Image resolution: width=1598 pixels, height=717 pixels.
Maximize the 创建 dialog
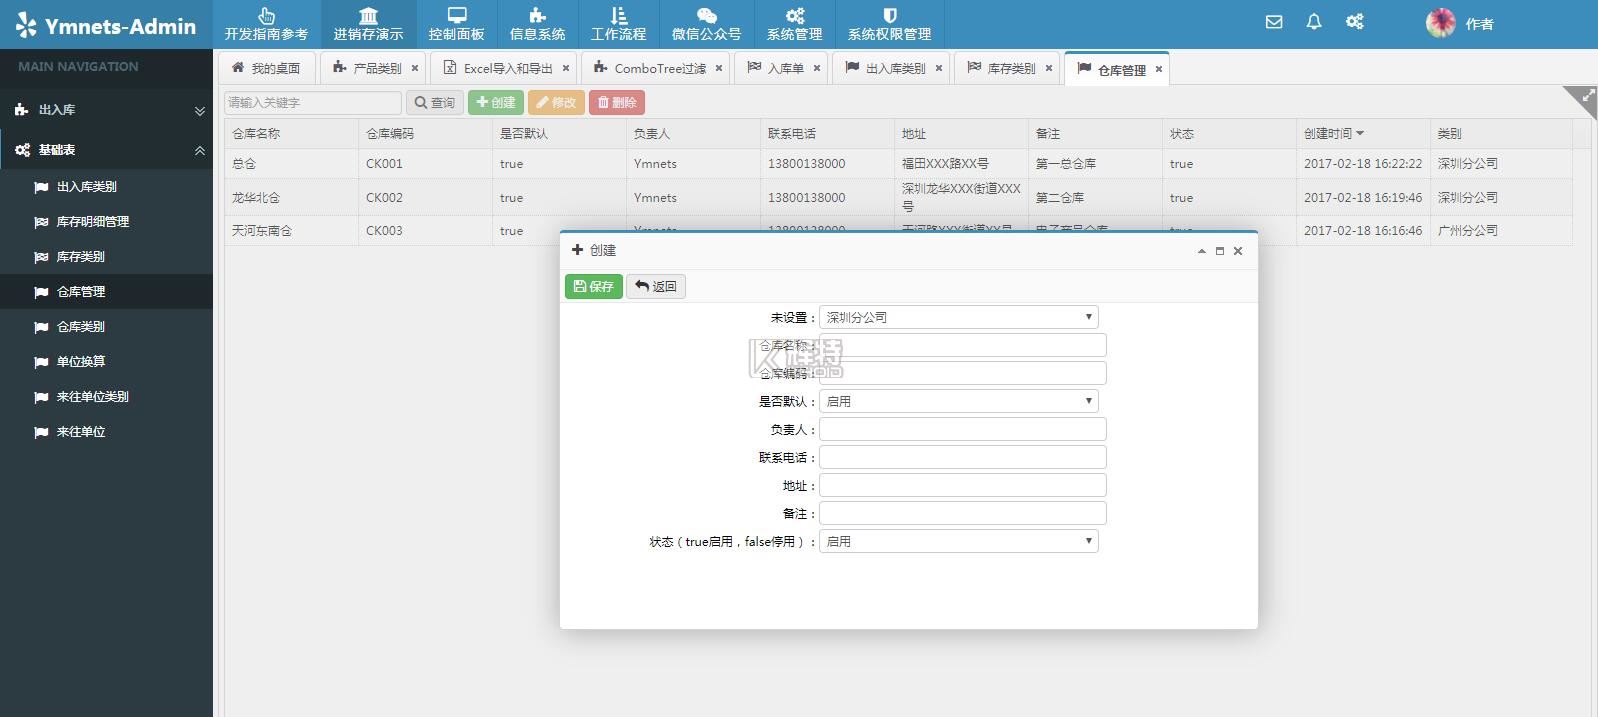coord(1220,251)
